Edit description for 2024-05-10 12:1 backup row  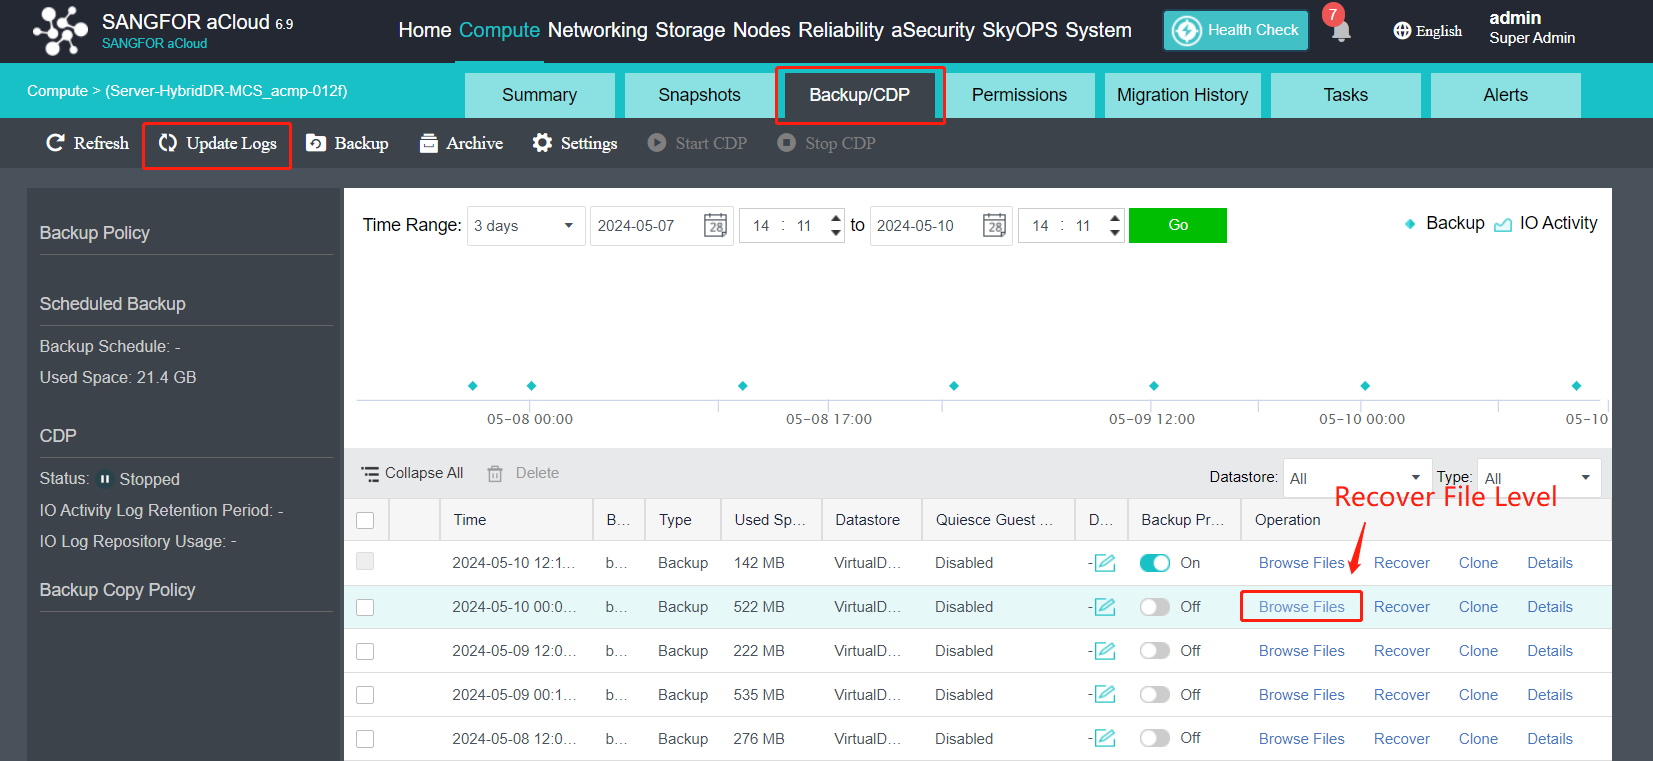(1105, 563)
